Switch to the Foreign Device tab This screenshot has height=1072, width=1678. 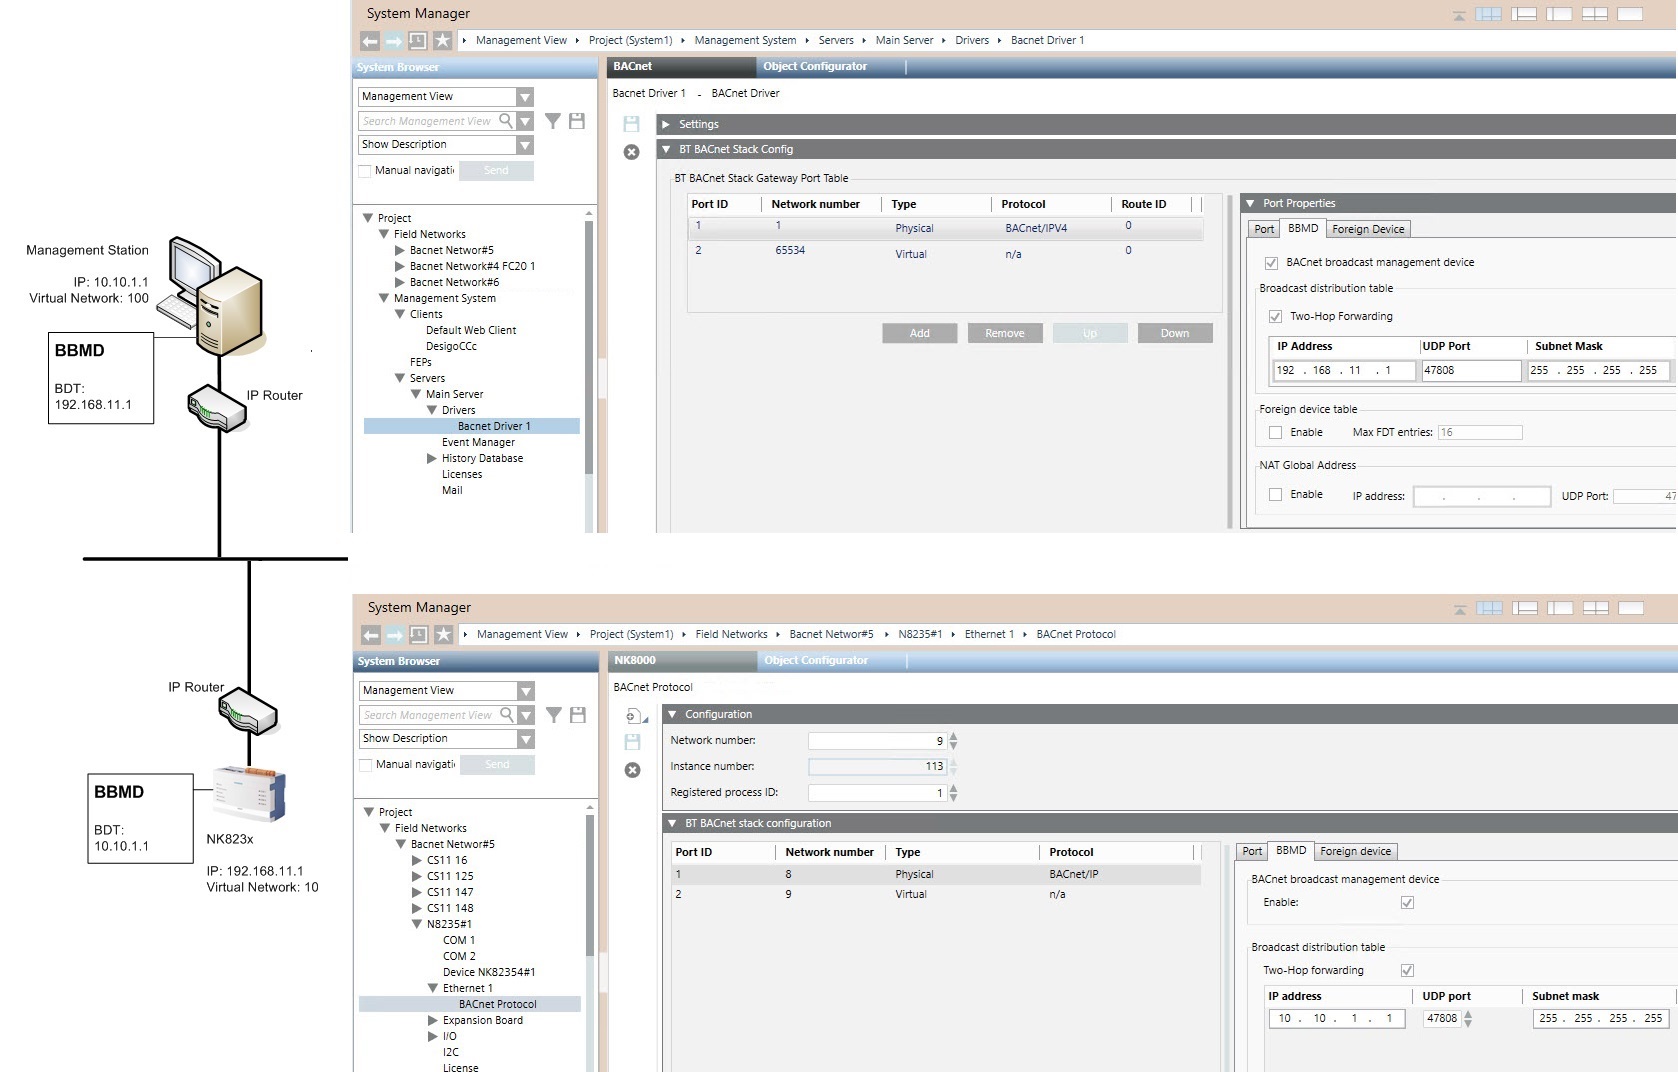(1368, 228)
